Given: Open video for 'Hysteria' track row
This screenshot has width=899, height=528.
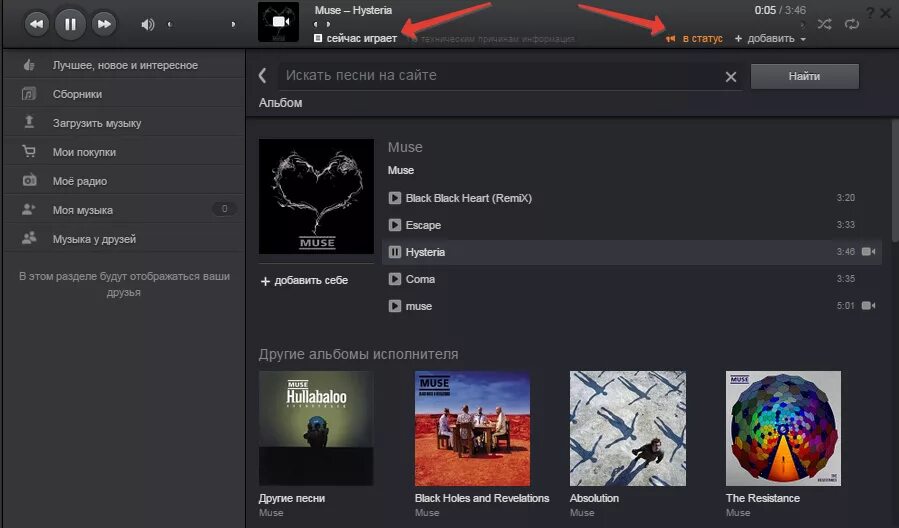Looking at the screenshot, I should pos(869,252).
